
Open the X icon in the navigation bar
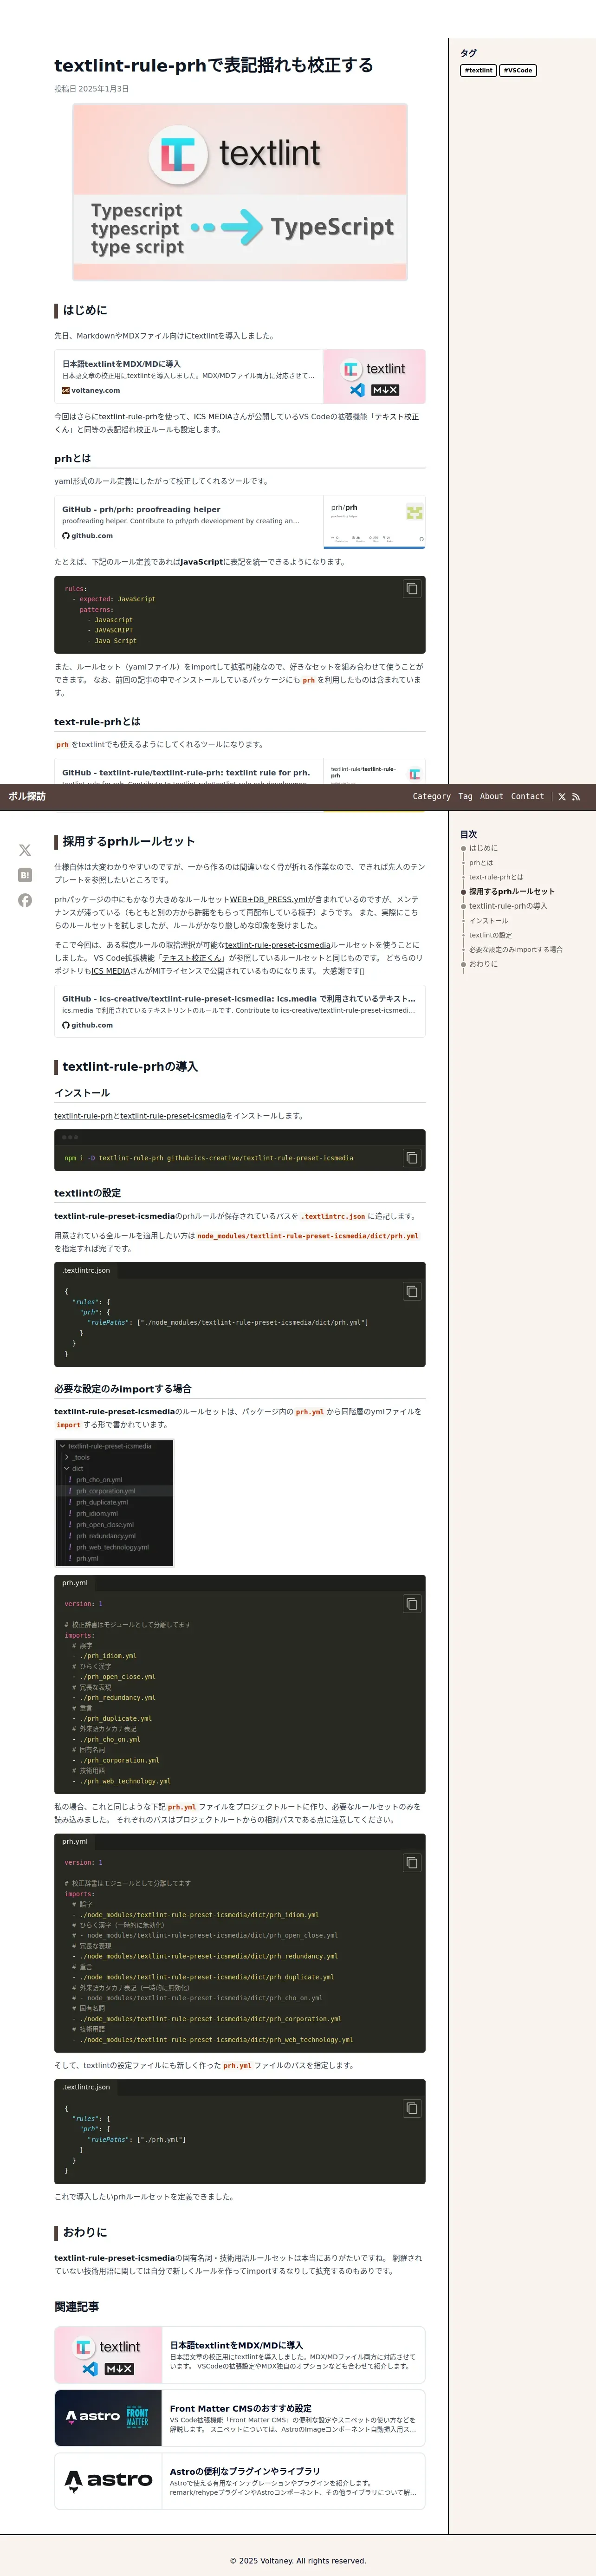[x=562, y=797]
